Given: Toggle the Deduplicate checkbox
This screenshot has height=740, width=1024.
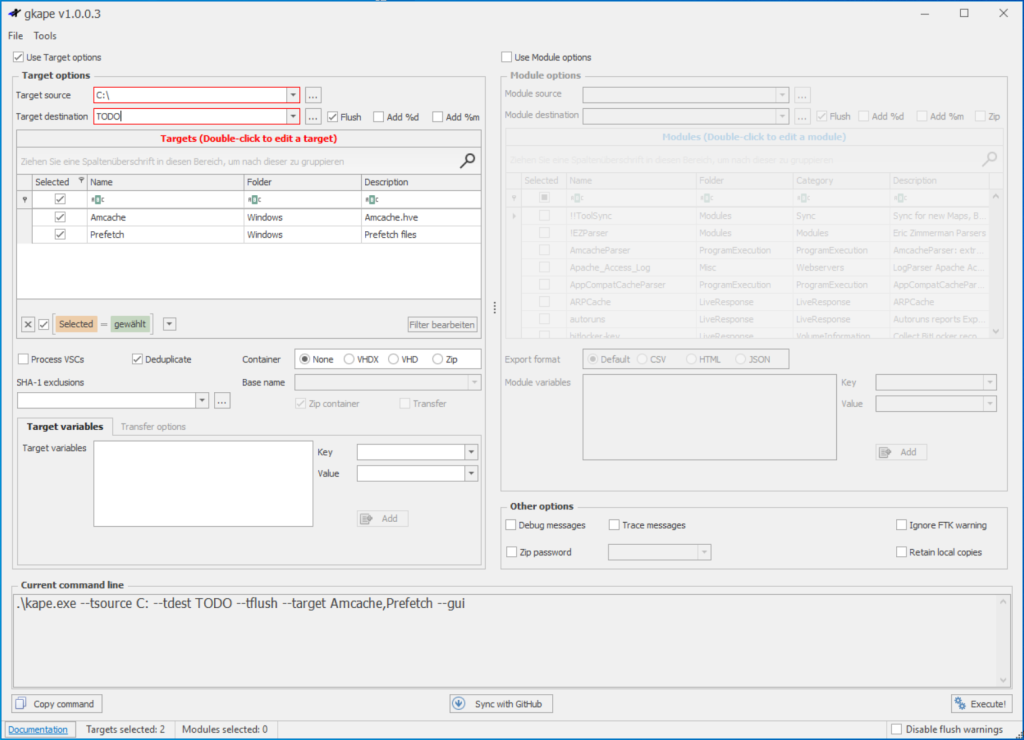Looking at the screenshot, I should click(137, 359).
